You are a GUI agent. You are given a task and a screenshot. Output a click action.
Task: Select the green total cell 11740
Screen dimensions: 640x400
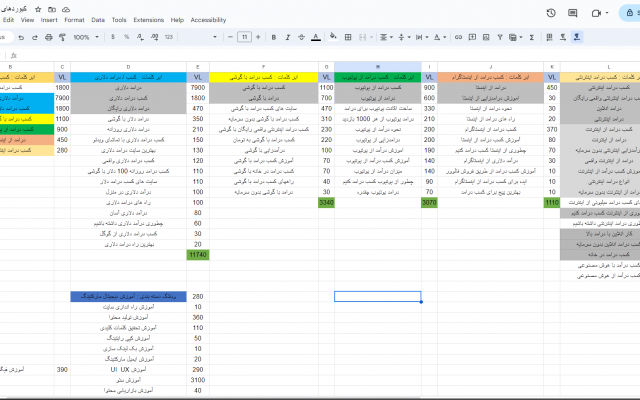pyautogui.click(x=198, y=255)
